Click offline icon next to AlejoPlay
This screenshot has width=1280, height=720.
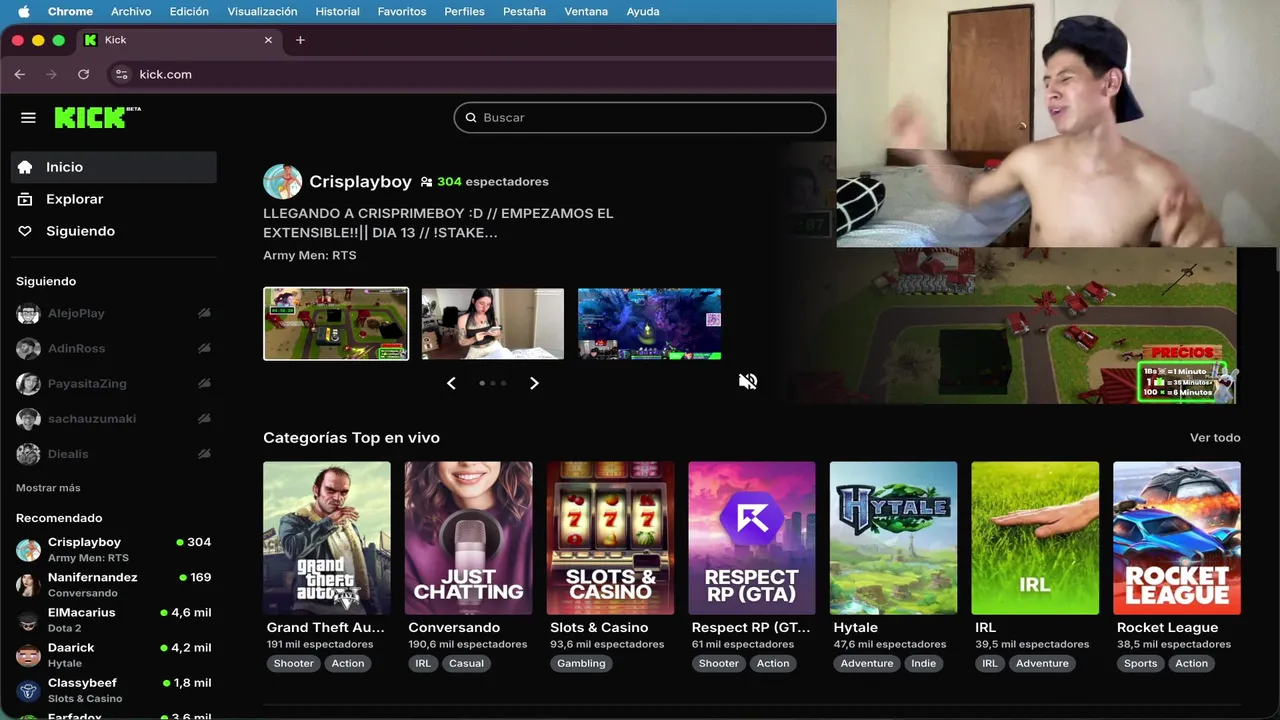click(x=204, y=313)
